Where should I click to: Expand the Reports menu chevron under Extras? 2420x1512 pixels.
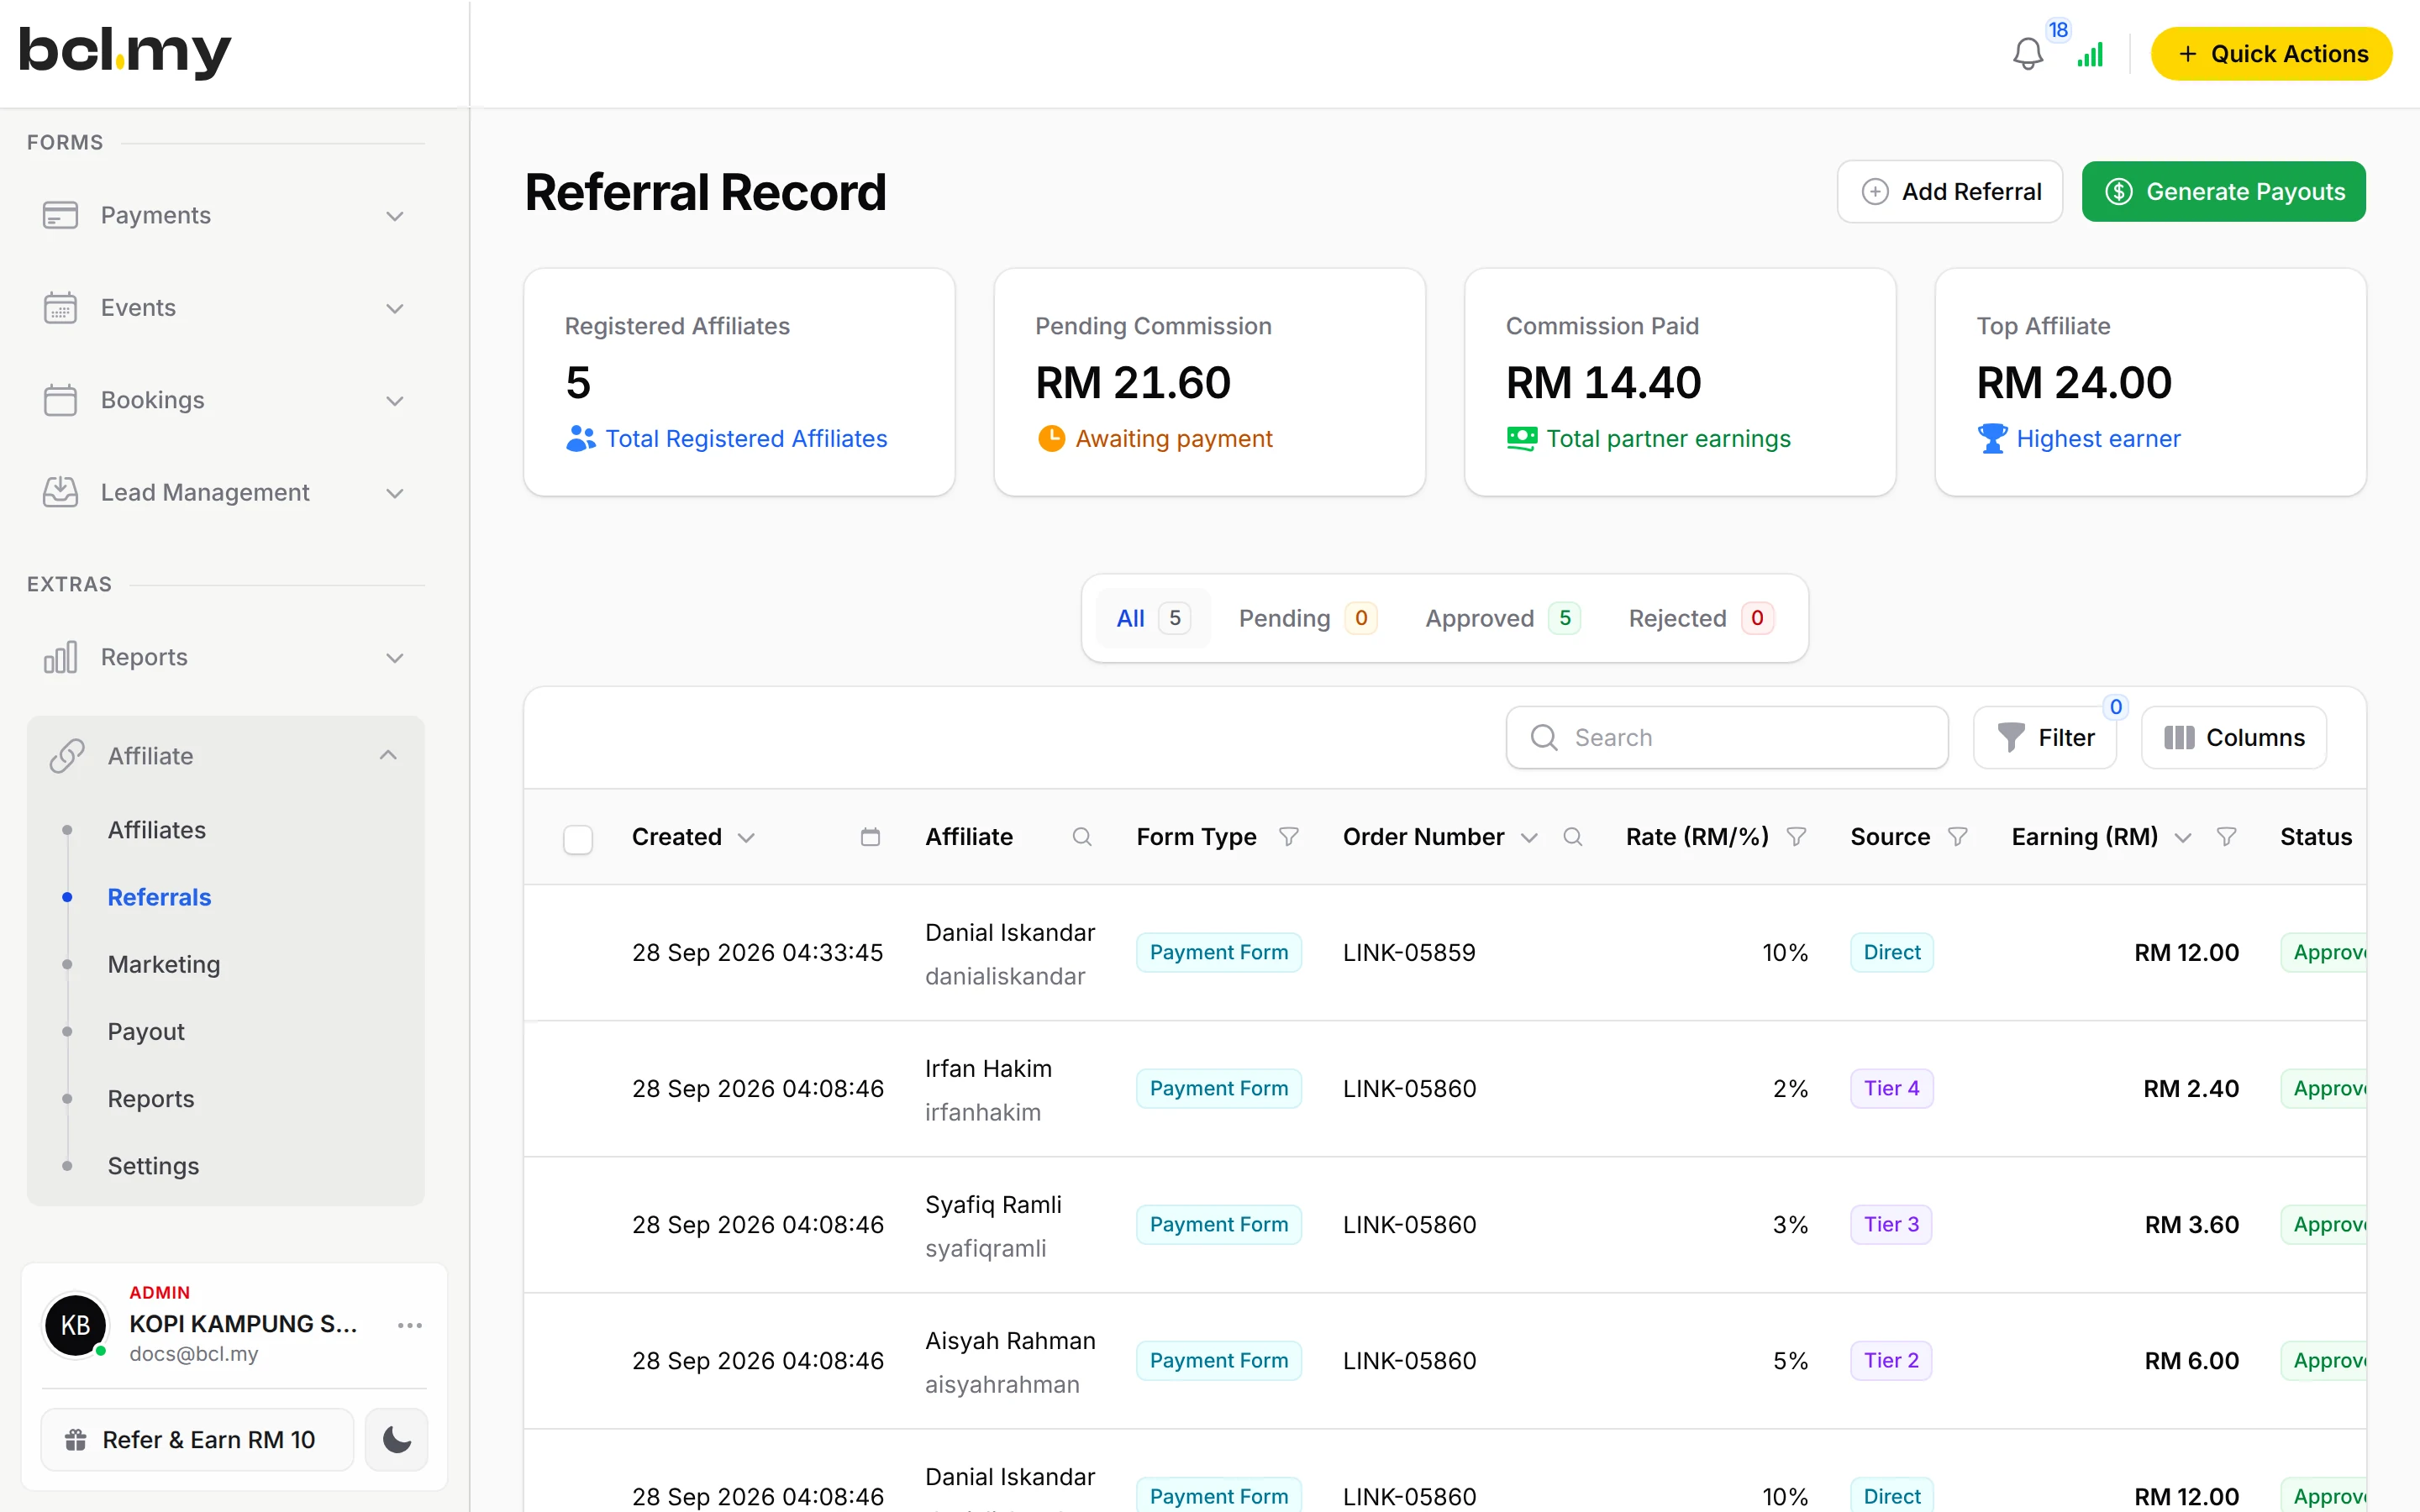pyautogui.click(x=395, y=658)
